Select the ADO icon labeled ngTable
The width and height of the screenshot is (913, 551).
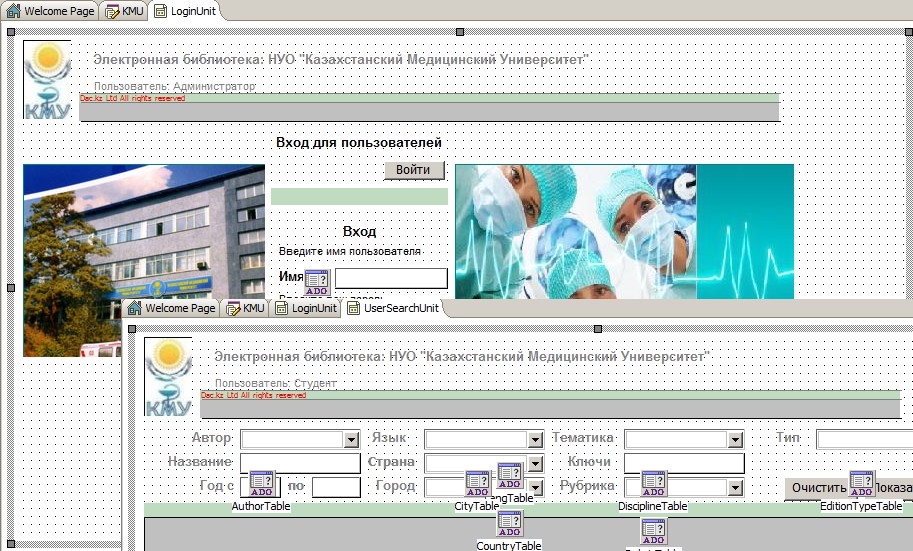[x=509, y=476]
